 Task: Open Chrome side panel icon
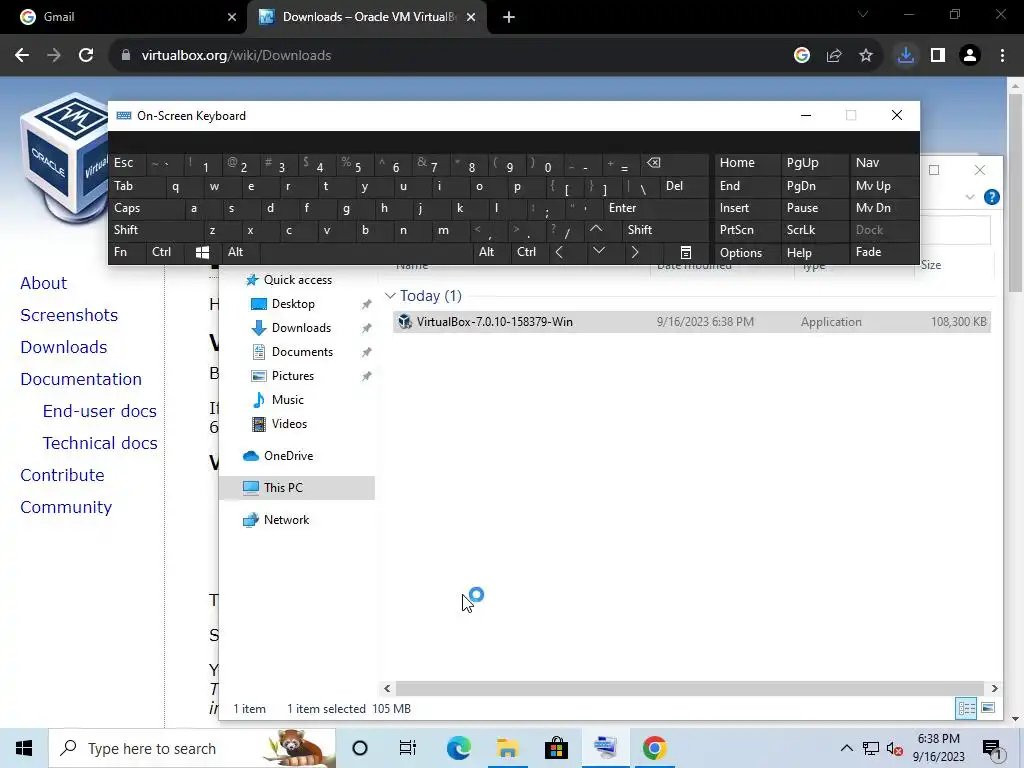coord(938,56)
